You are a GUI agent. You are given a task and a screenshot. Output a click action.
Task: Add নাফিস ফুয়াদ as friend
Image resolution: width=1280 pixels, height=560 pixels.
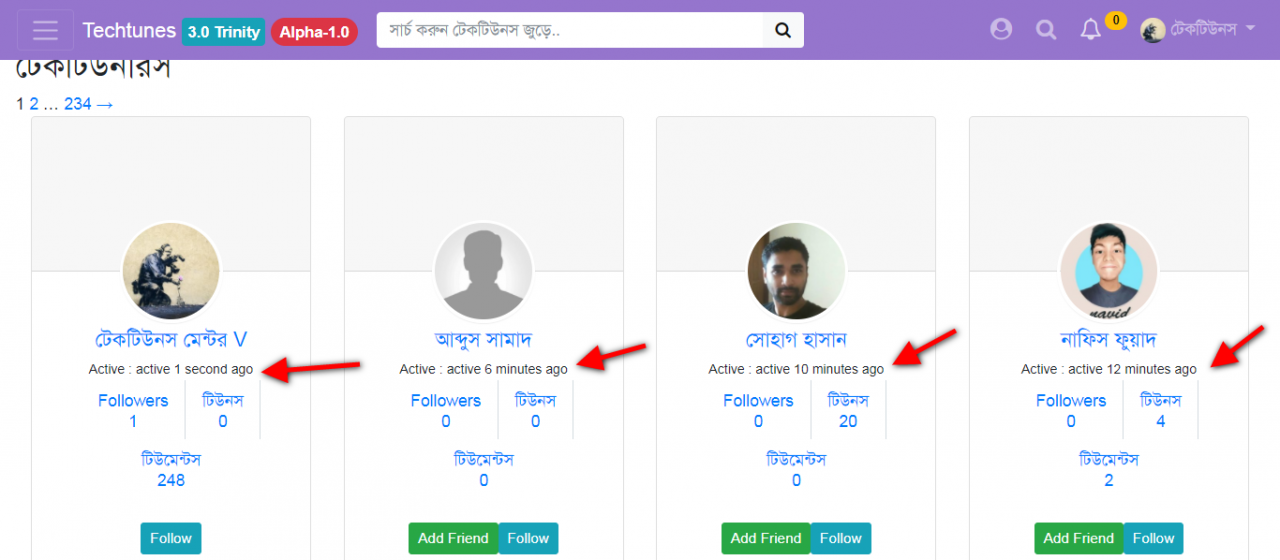pos(1078,538)
